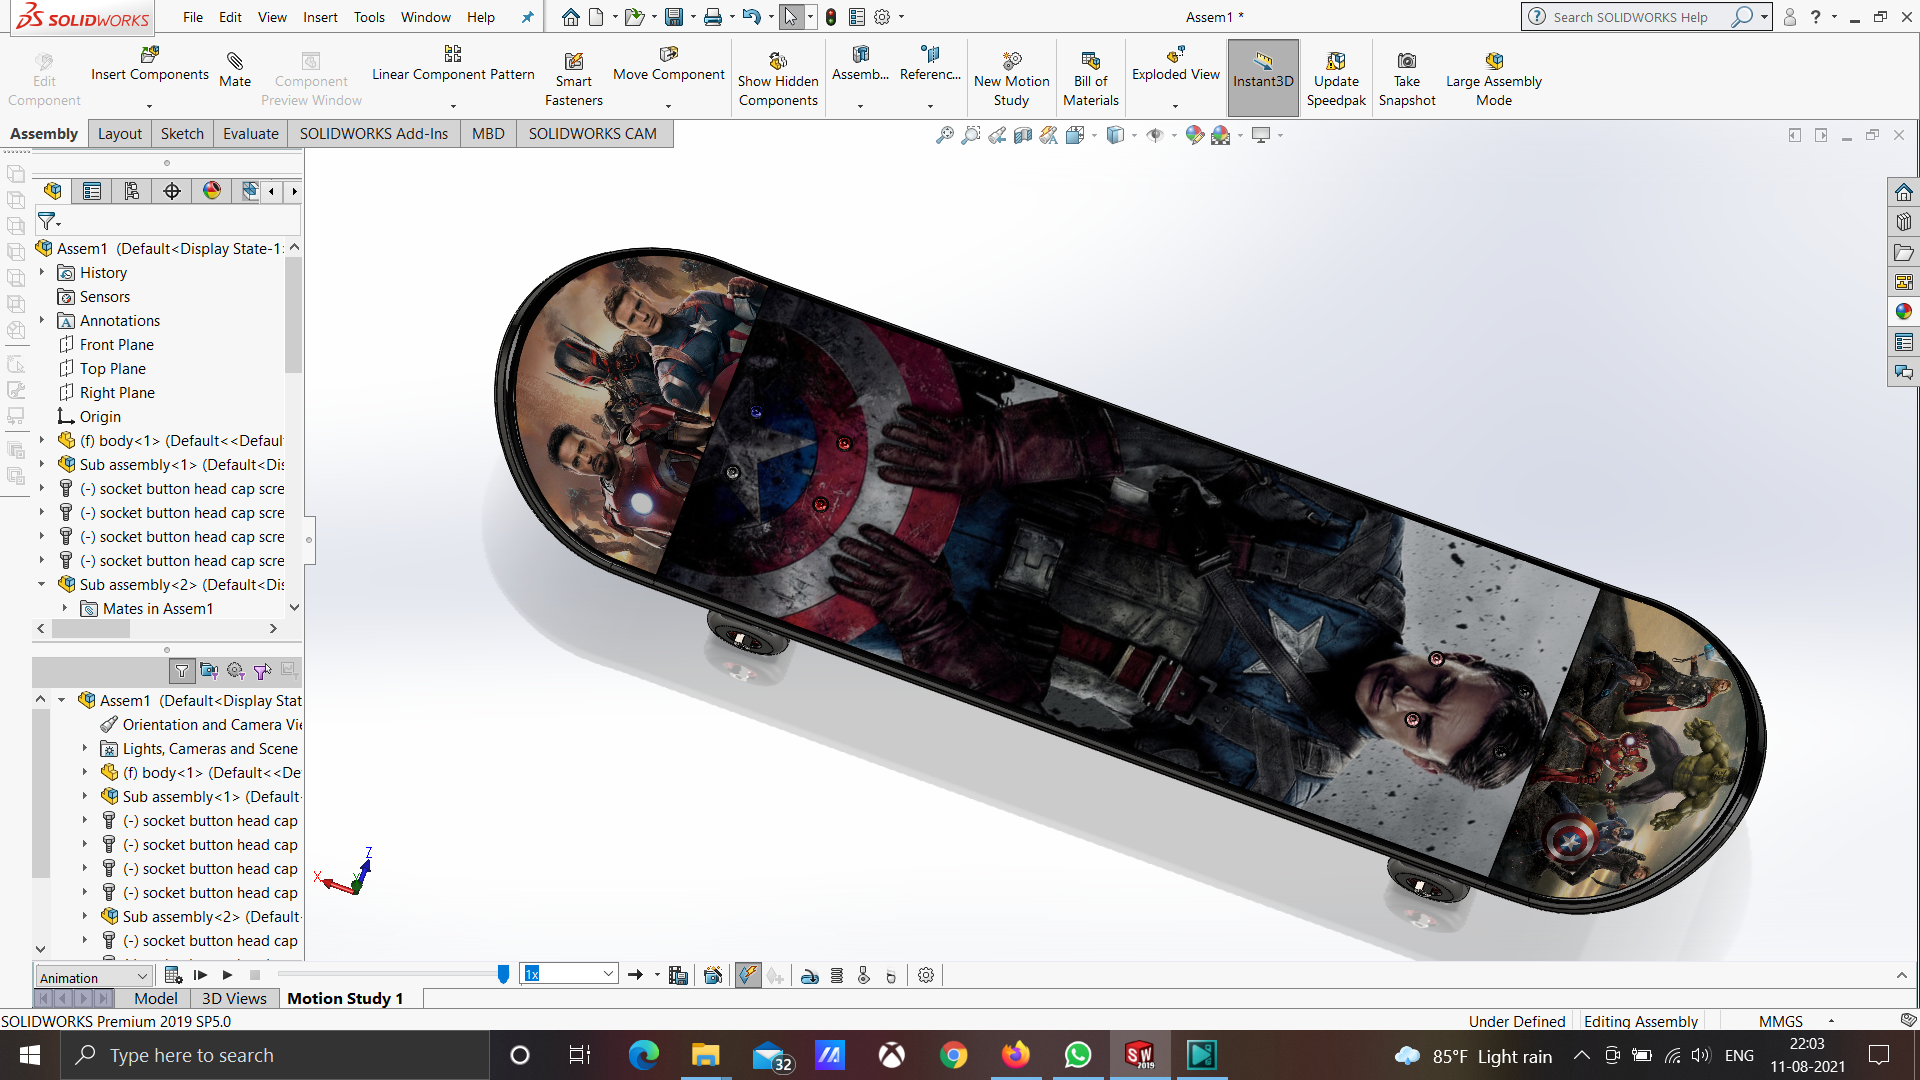Expand the History tree node
1920x1080 pixels.
[x=42, y=272]
